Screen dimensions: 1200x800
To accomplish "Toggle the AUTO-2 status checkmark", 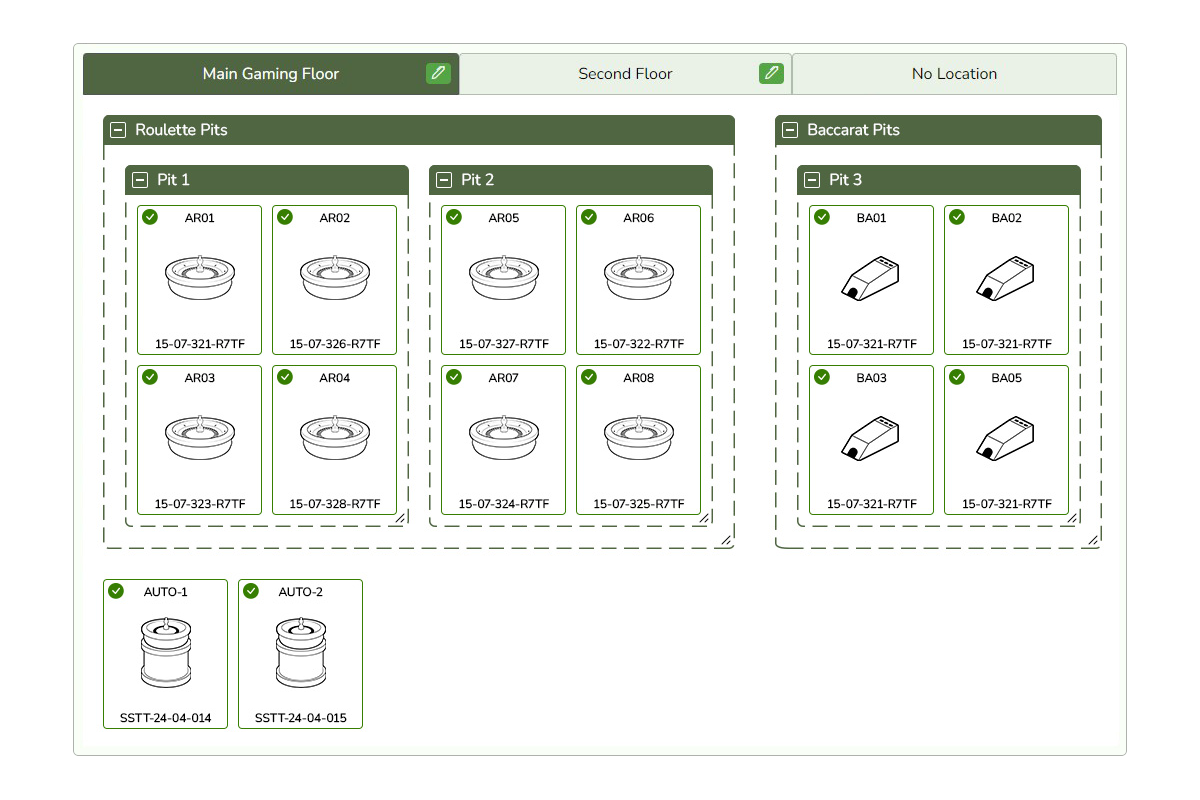I will pyautogui.click(x=251, y=591).
